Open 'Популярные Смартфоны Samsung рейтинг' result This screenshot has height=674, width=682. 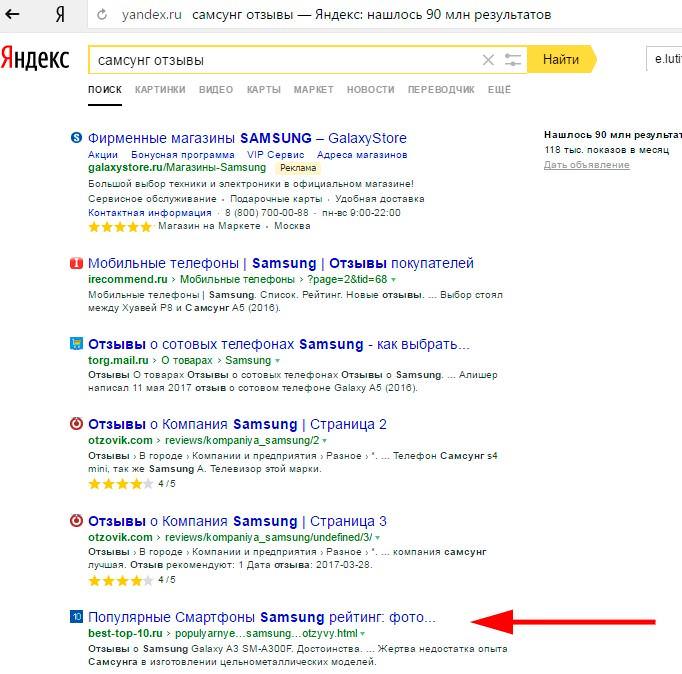261,617
